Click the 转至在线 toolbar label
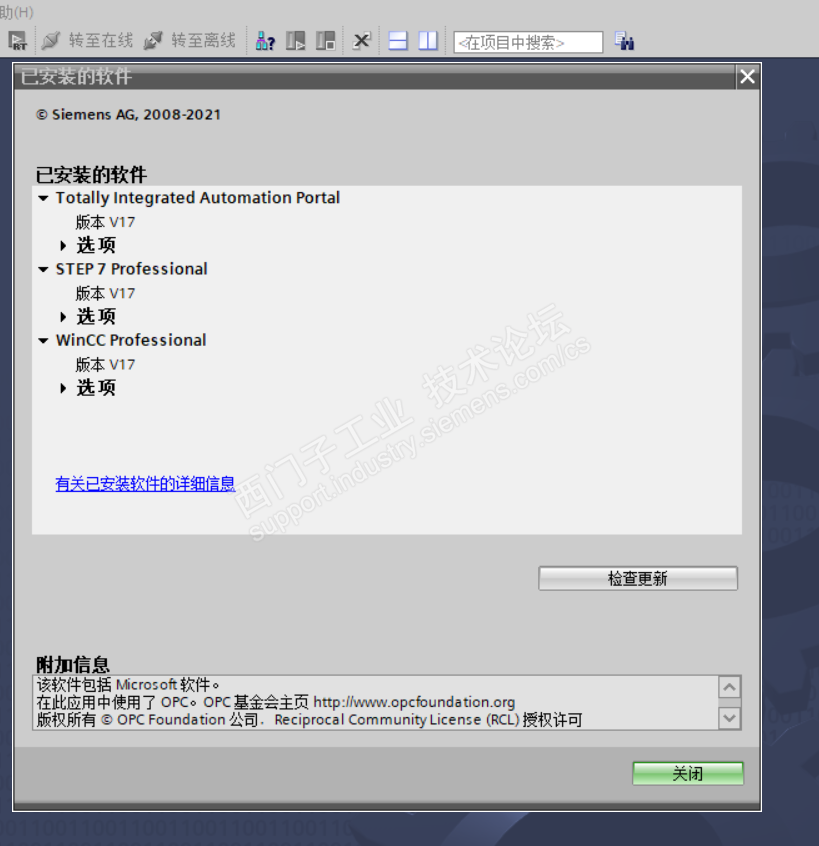 coord(101,40)
